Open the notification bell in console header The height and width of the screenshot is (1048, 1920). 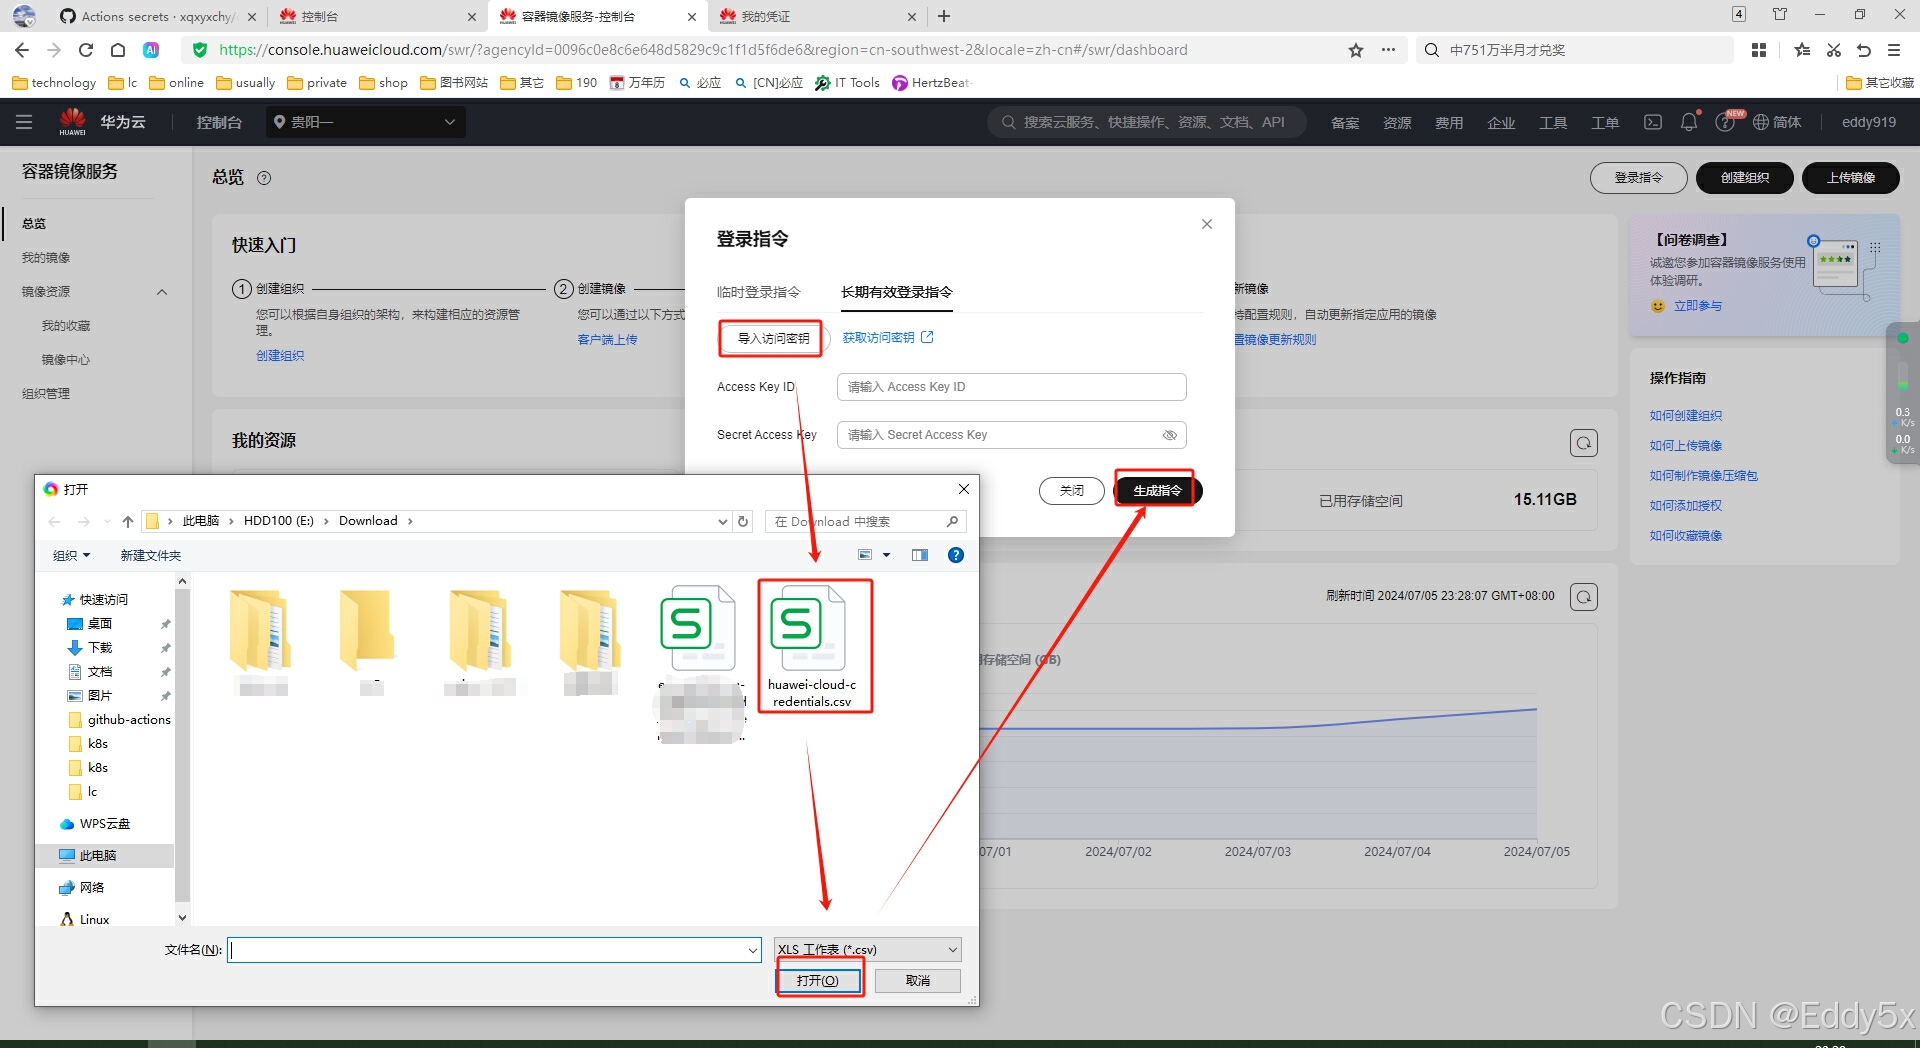(1689, 122)
